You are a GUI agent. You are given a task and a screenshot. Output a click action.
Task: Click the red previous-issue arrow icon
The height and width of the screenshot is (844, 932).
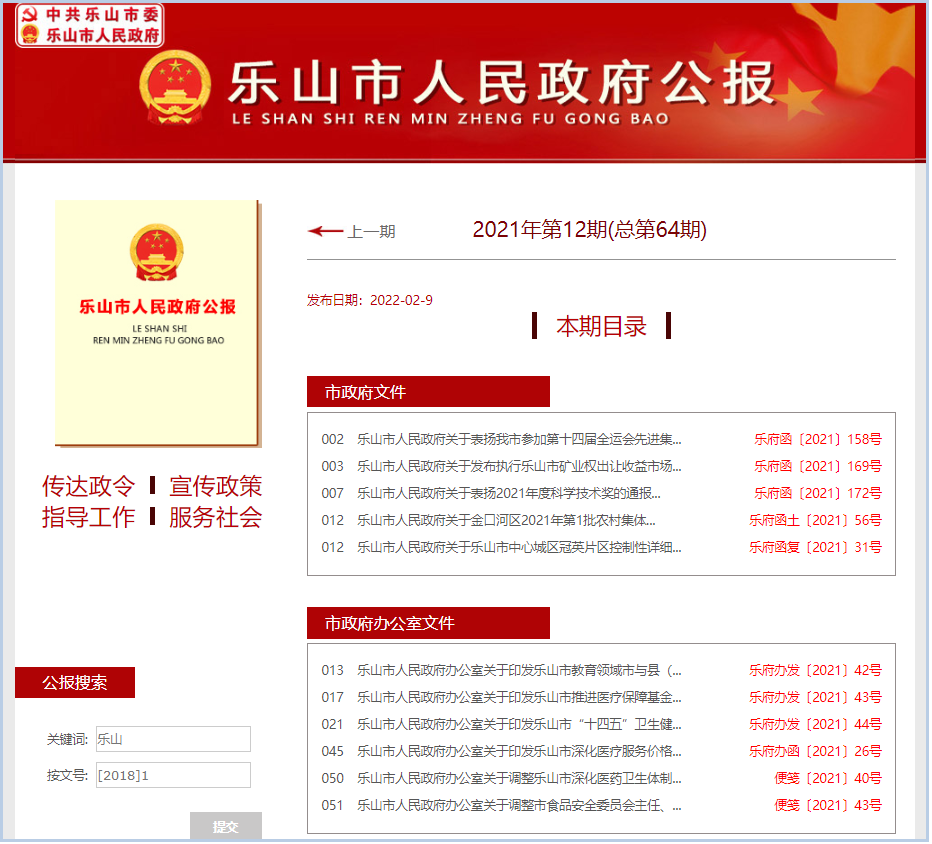click(325, 231)
